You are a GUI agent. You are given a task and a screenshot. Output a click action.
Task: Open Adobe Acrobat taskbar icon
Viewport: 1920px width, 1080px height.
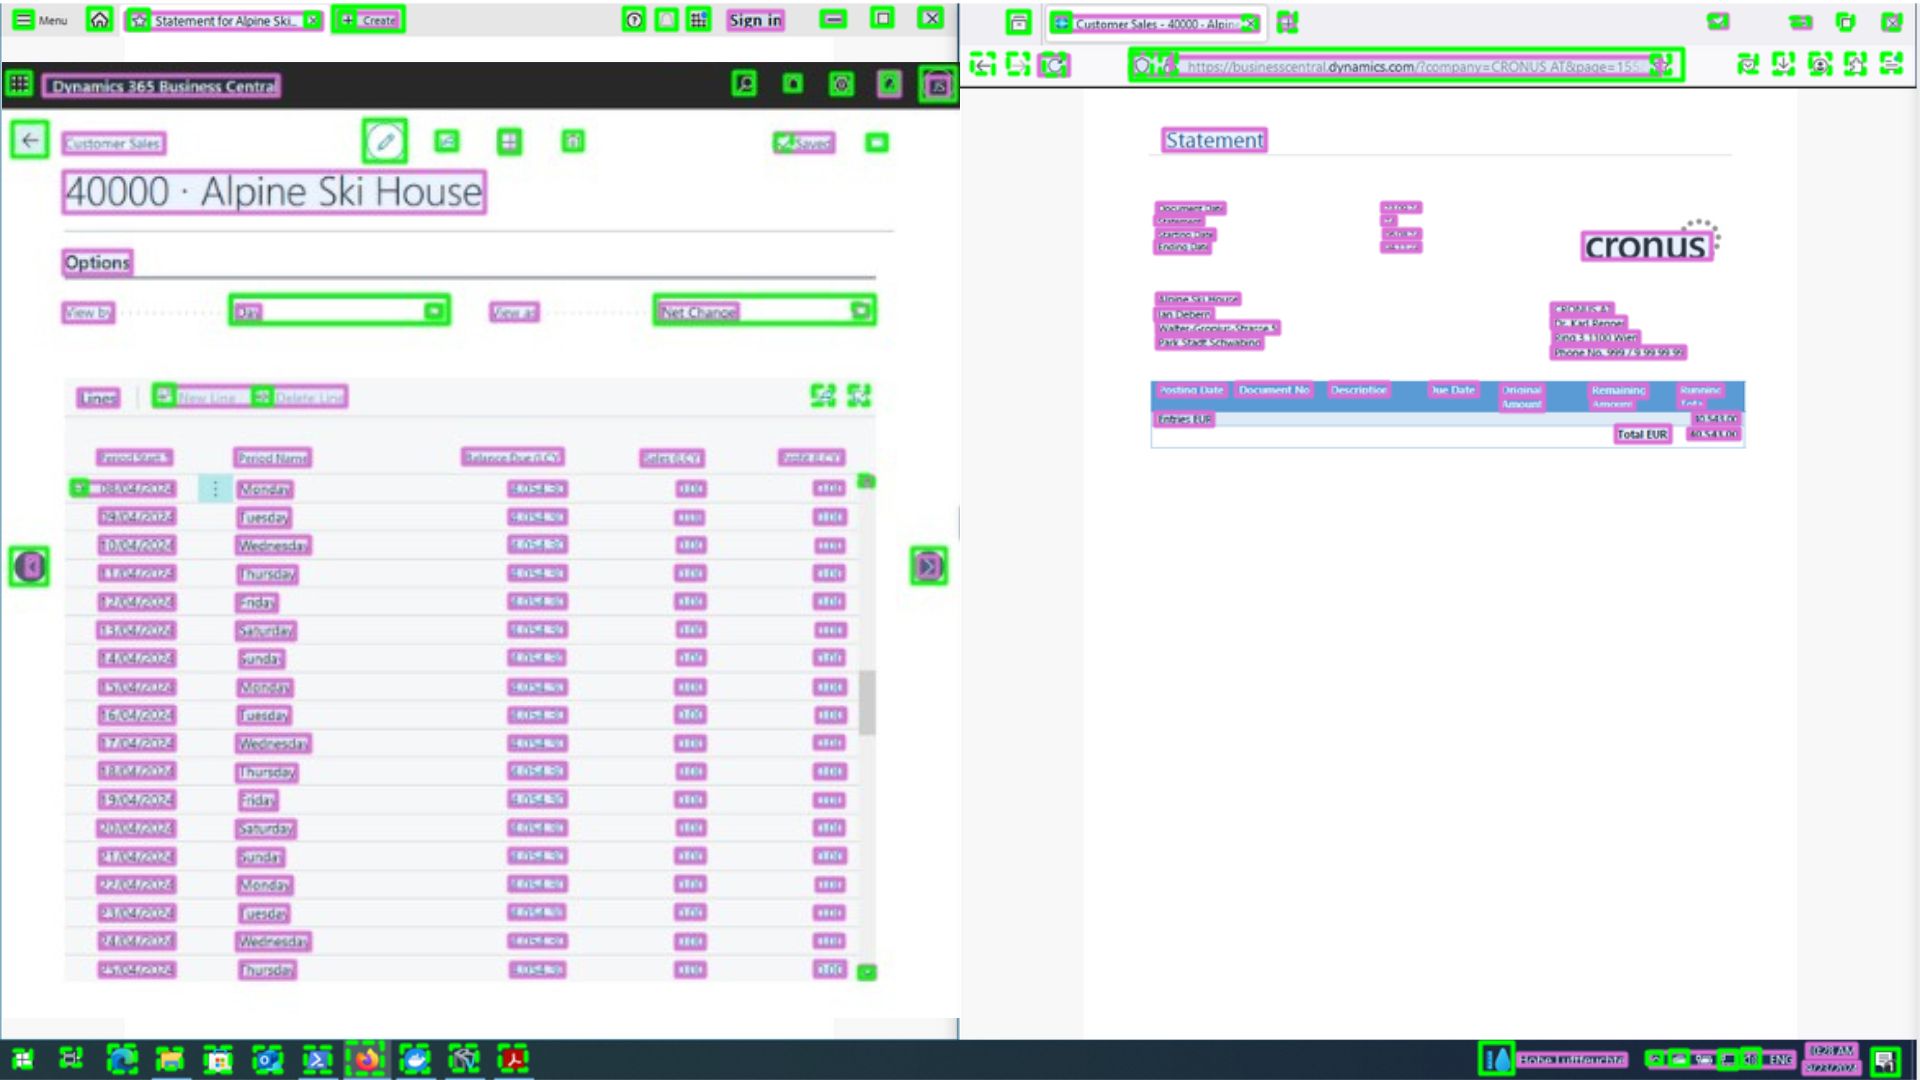(513, 1059)
